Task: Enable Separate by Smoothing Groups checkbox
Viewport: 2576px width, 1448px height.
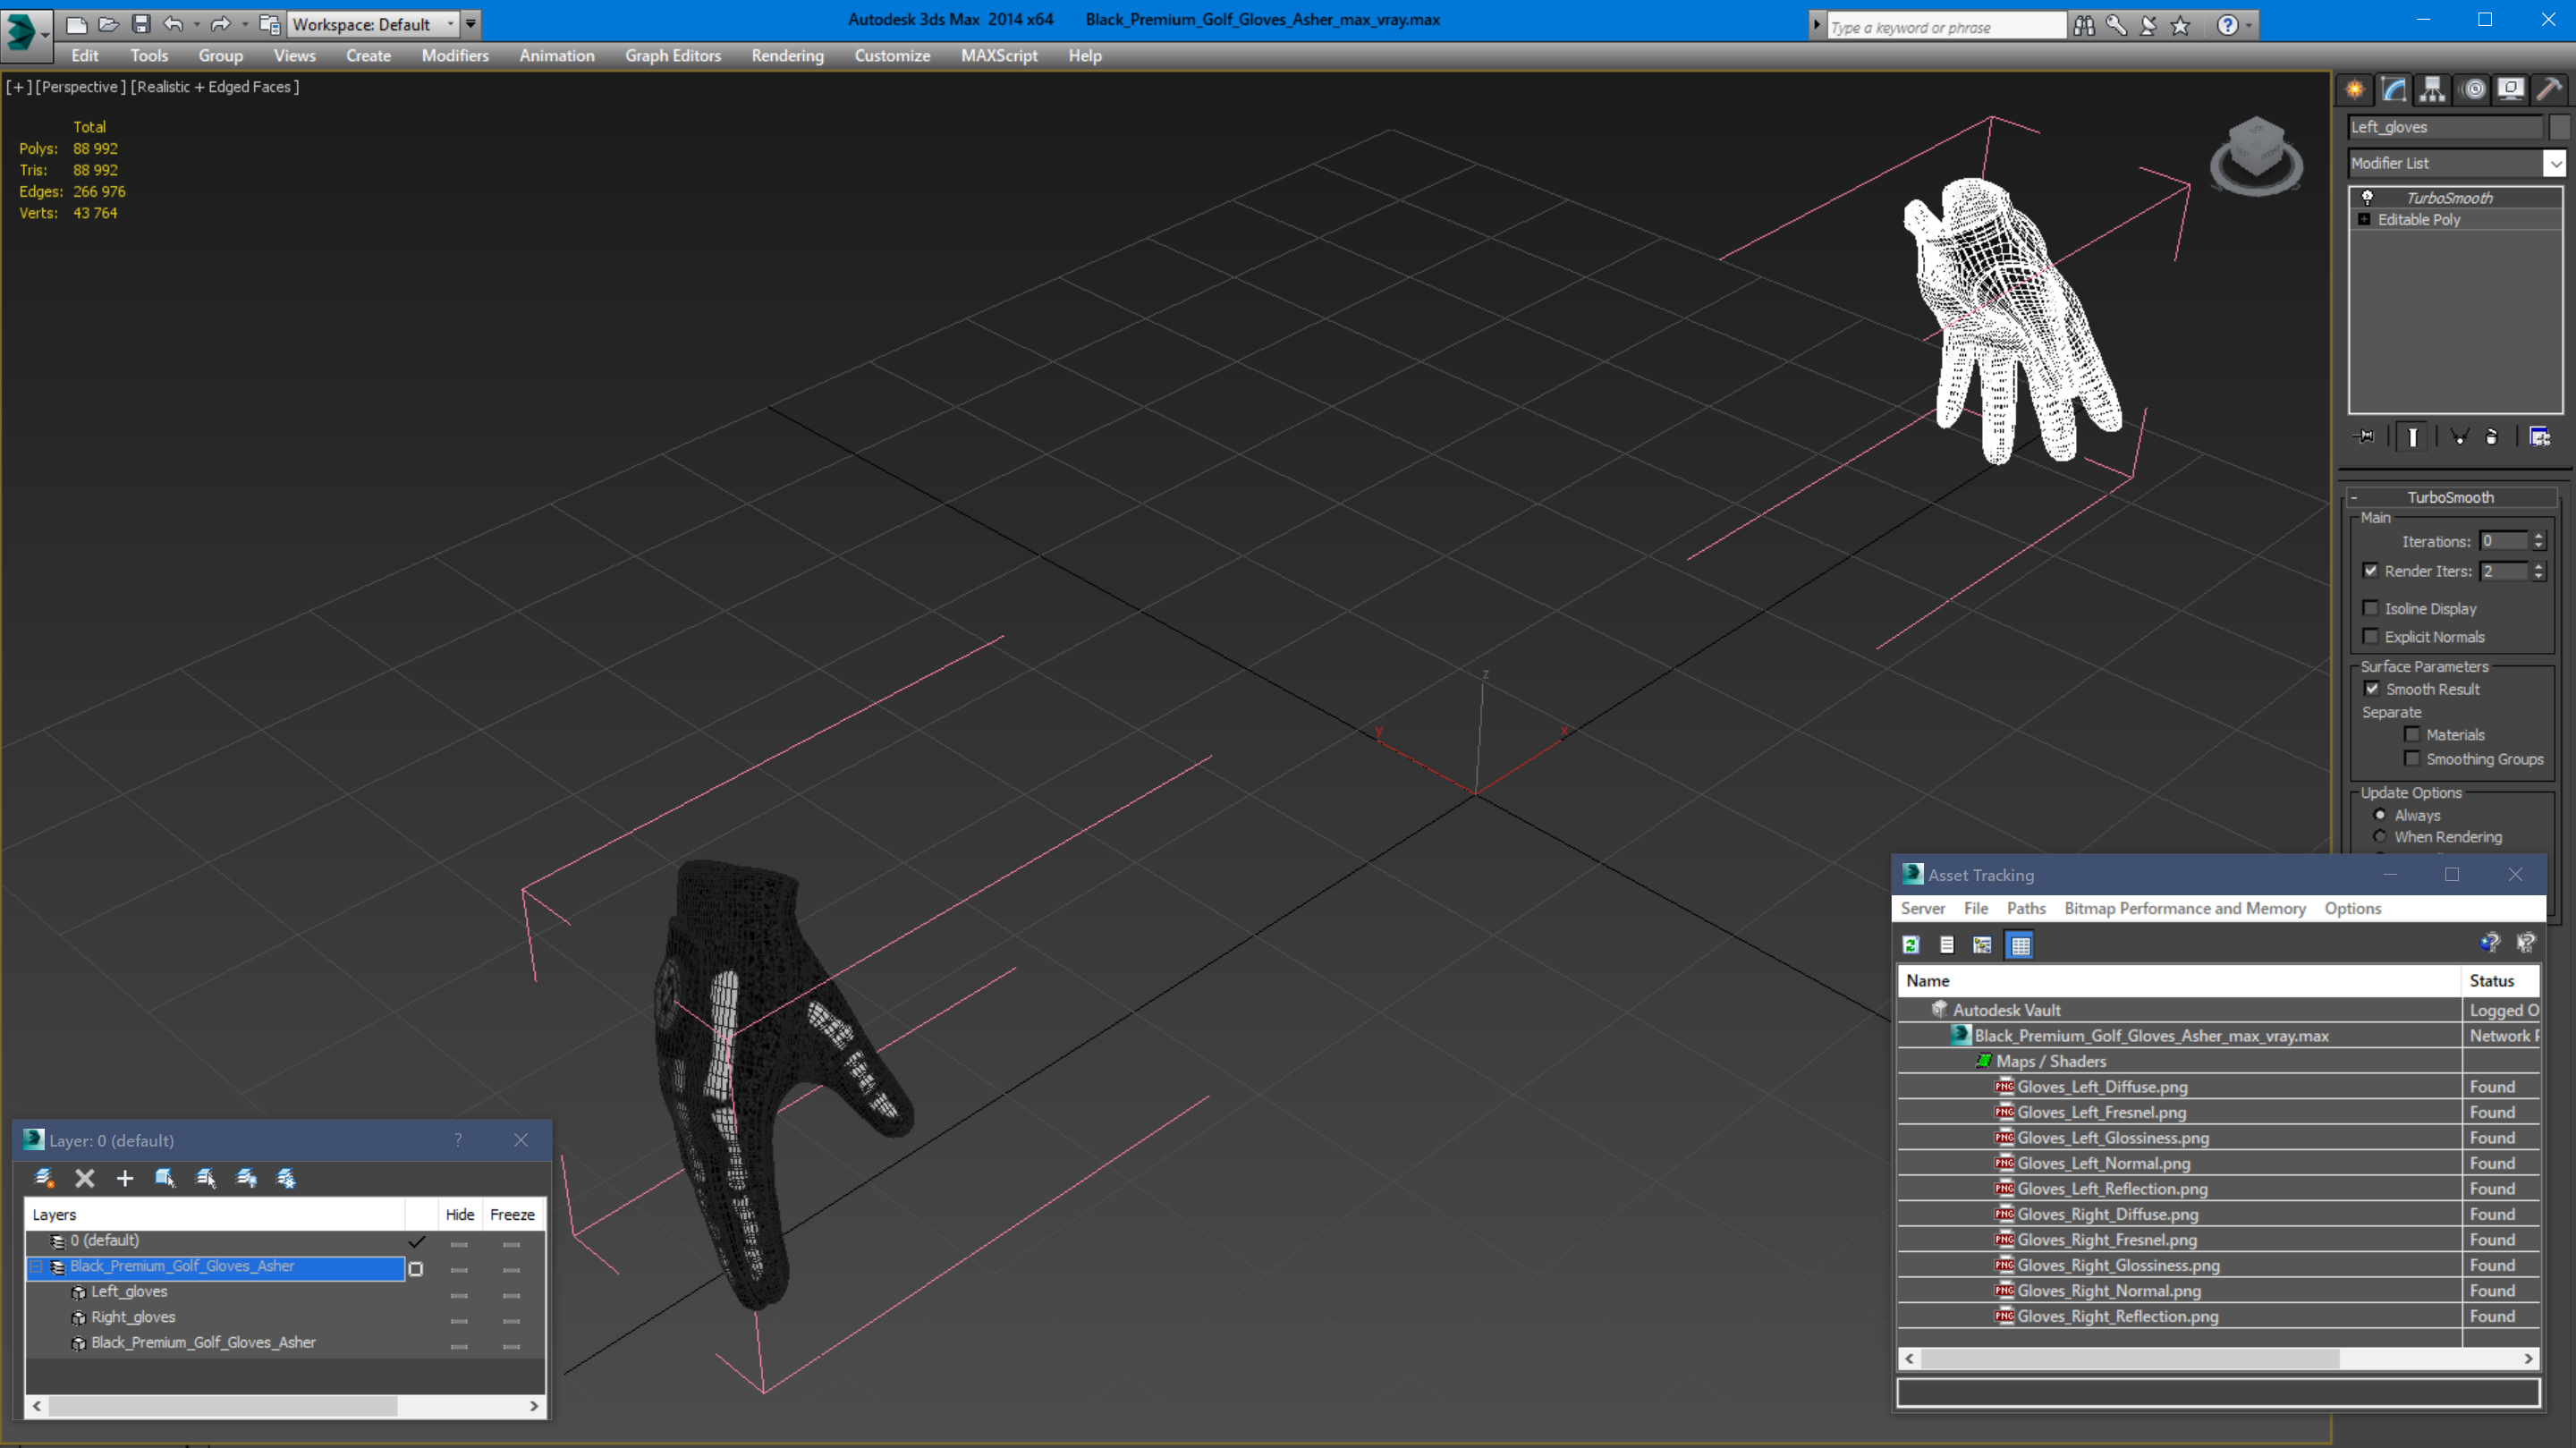Action: (x=2413, y=758)
